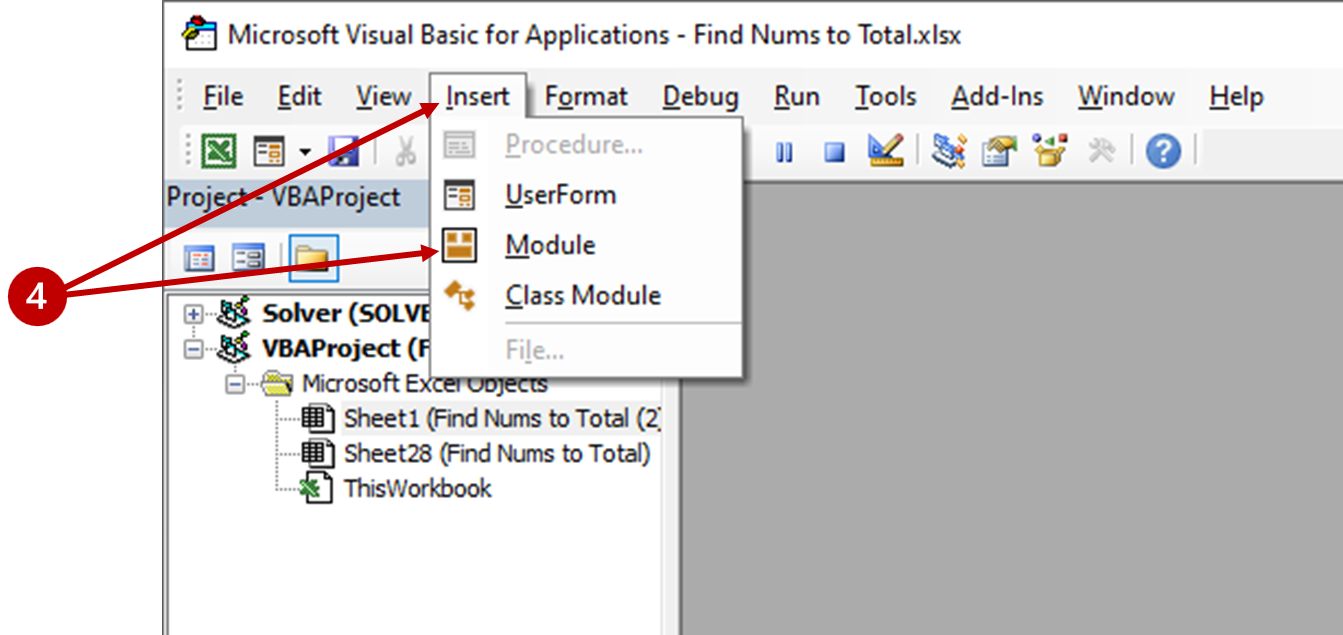This screenshot has width=1343, height=635.
Task: Open Project Explorer from the toolbar icon
Action: pos(948,151)
